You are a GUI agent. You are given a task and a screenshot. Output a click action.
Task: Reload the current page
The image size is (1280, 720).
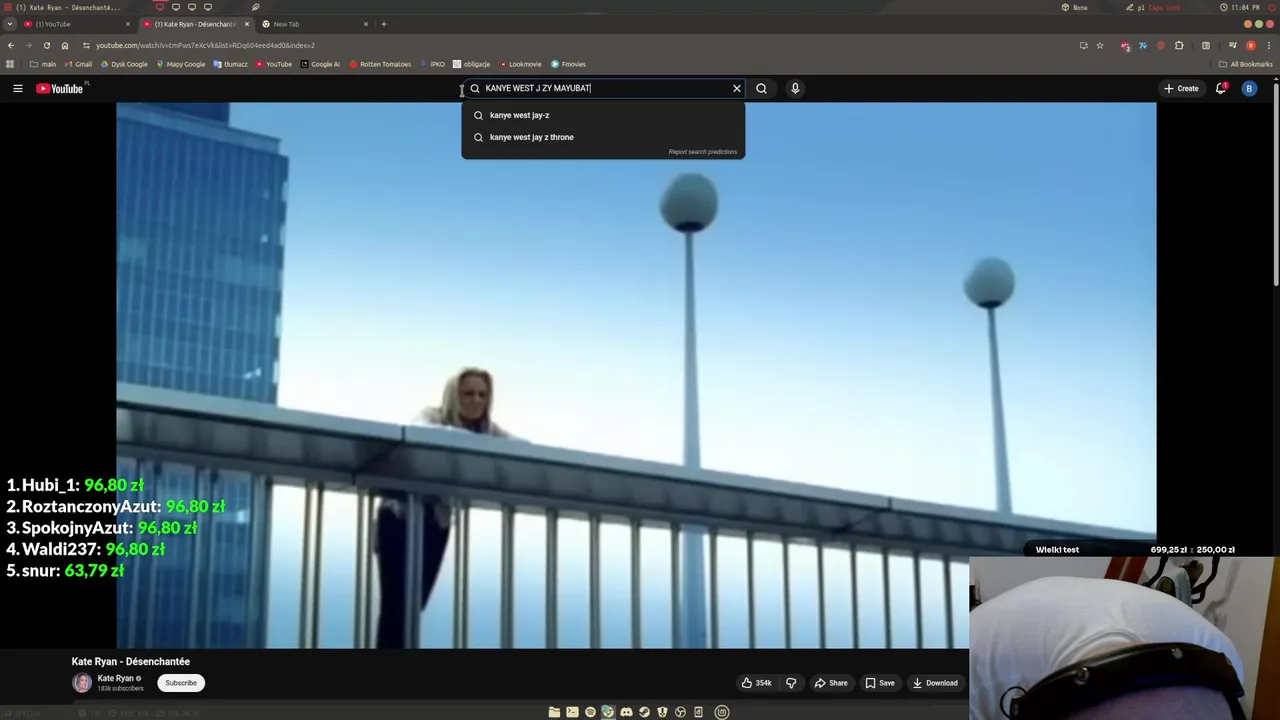coord(46,45)
